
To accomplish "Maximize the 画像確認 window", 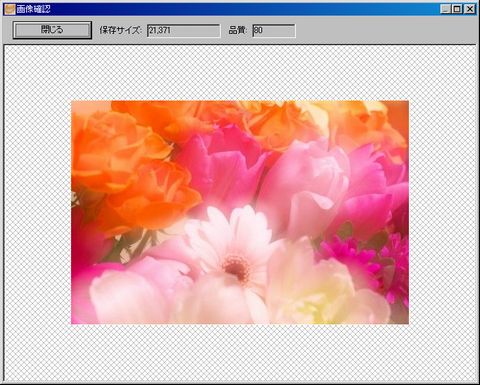I will (457, 9).
